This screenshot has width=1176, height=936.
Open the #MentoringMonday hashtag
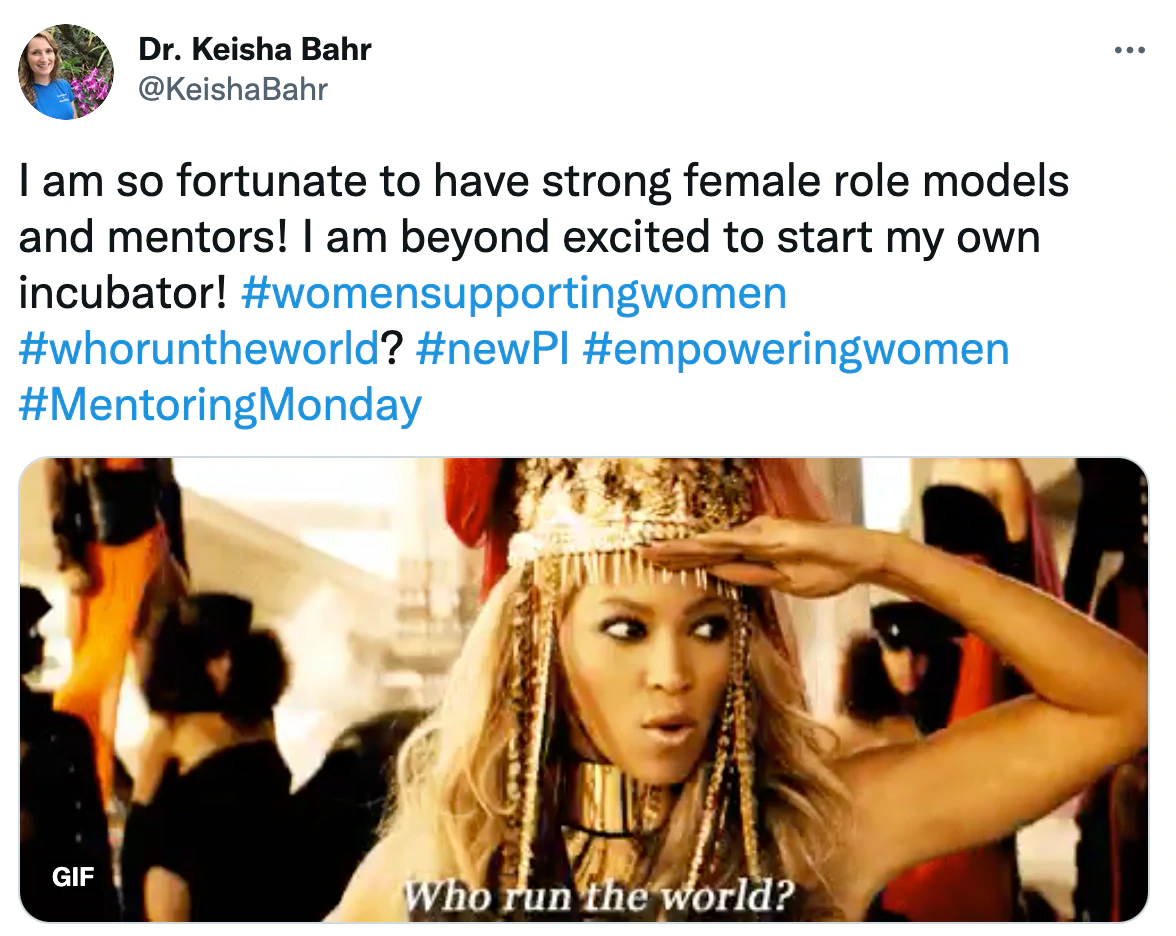(x=220, y=406)
